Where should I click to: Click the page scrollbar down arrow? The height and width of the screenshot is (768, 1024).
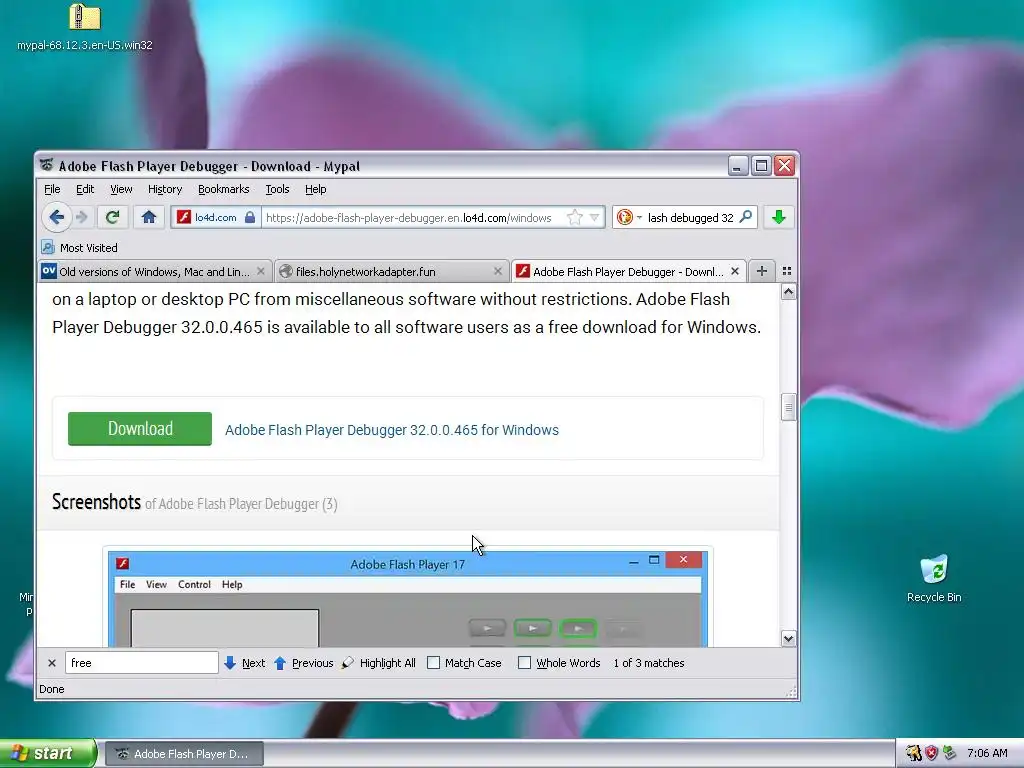[x=788, y=638]
